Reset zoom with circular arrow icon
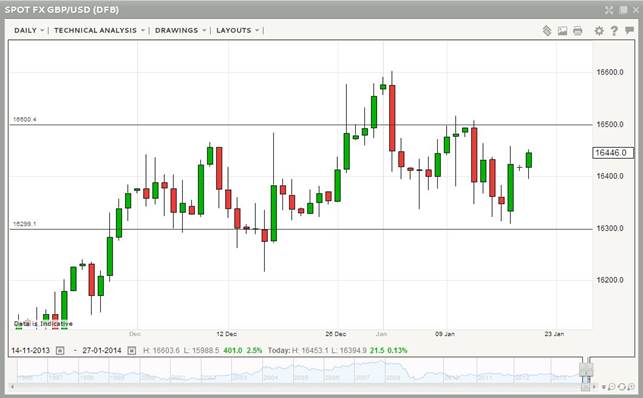This screenshot has width=643, height=398. pyautogui.click(x=621, y=387)
